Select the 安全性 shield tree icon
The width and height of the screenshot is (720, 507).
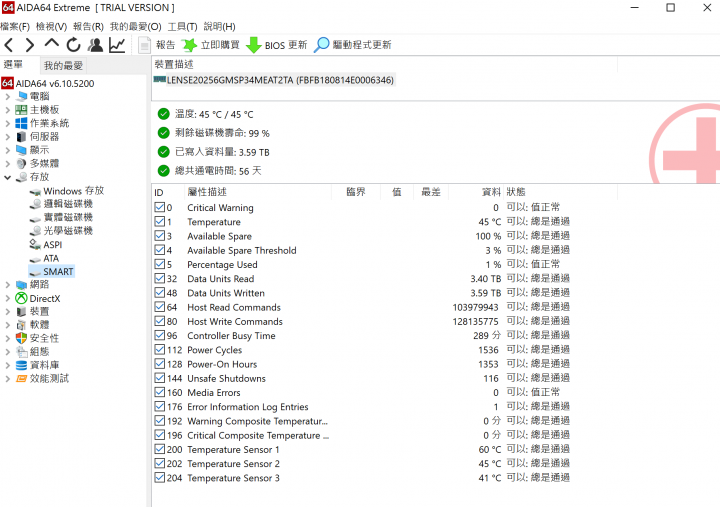click(x=21, y=338)
